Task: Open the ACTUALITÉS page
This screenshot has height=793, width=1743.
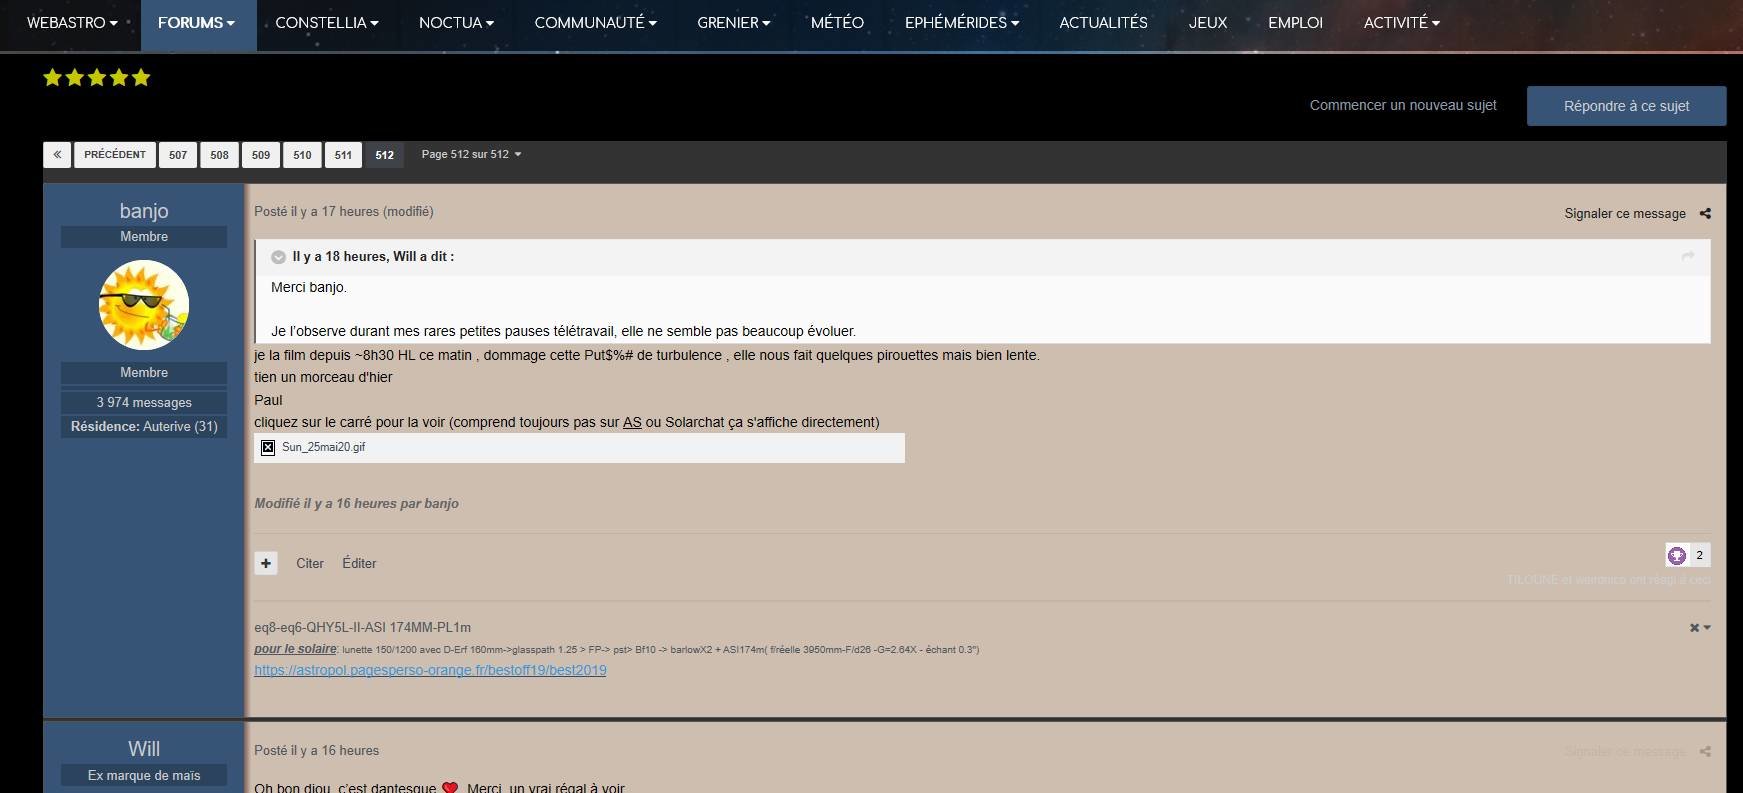Action: click(x=1103, y=23)
